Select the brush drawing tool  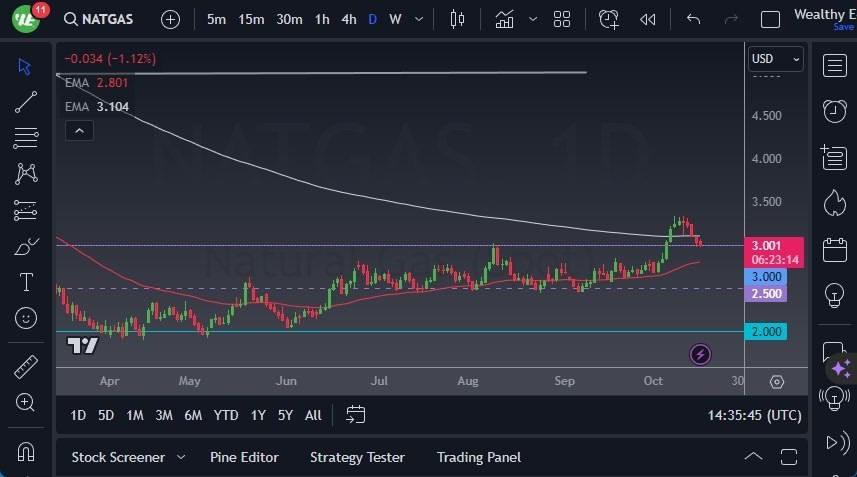(26, 247)
